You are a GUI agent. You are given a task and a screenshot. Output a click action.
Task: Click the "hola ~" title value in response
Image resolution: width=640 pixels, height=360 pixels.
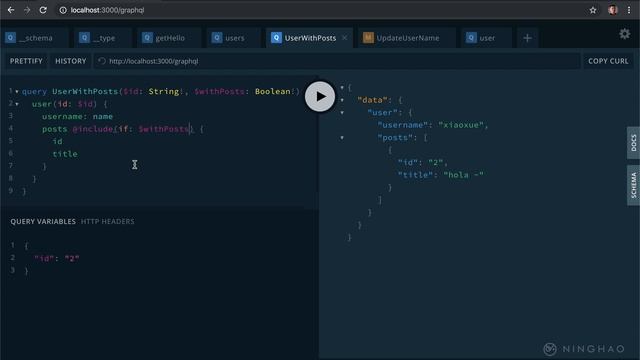click(463, 175)
